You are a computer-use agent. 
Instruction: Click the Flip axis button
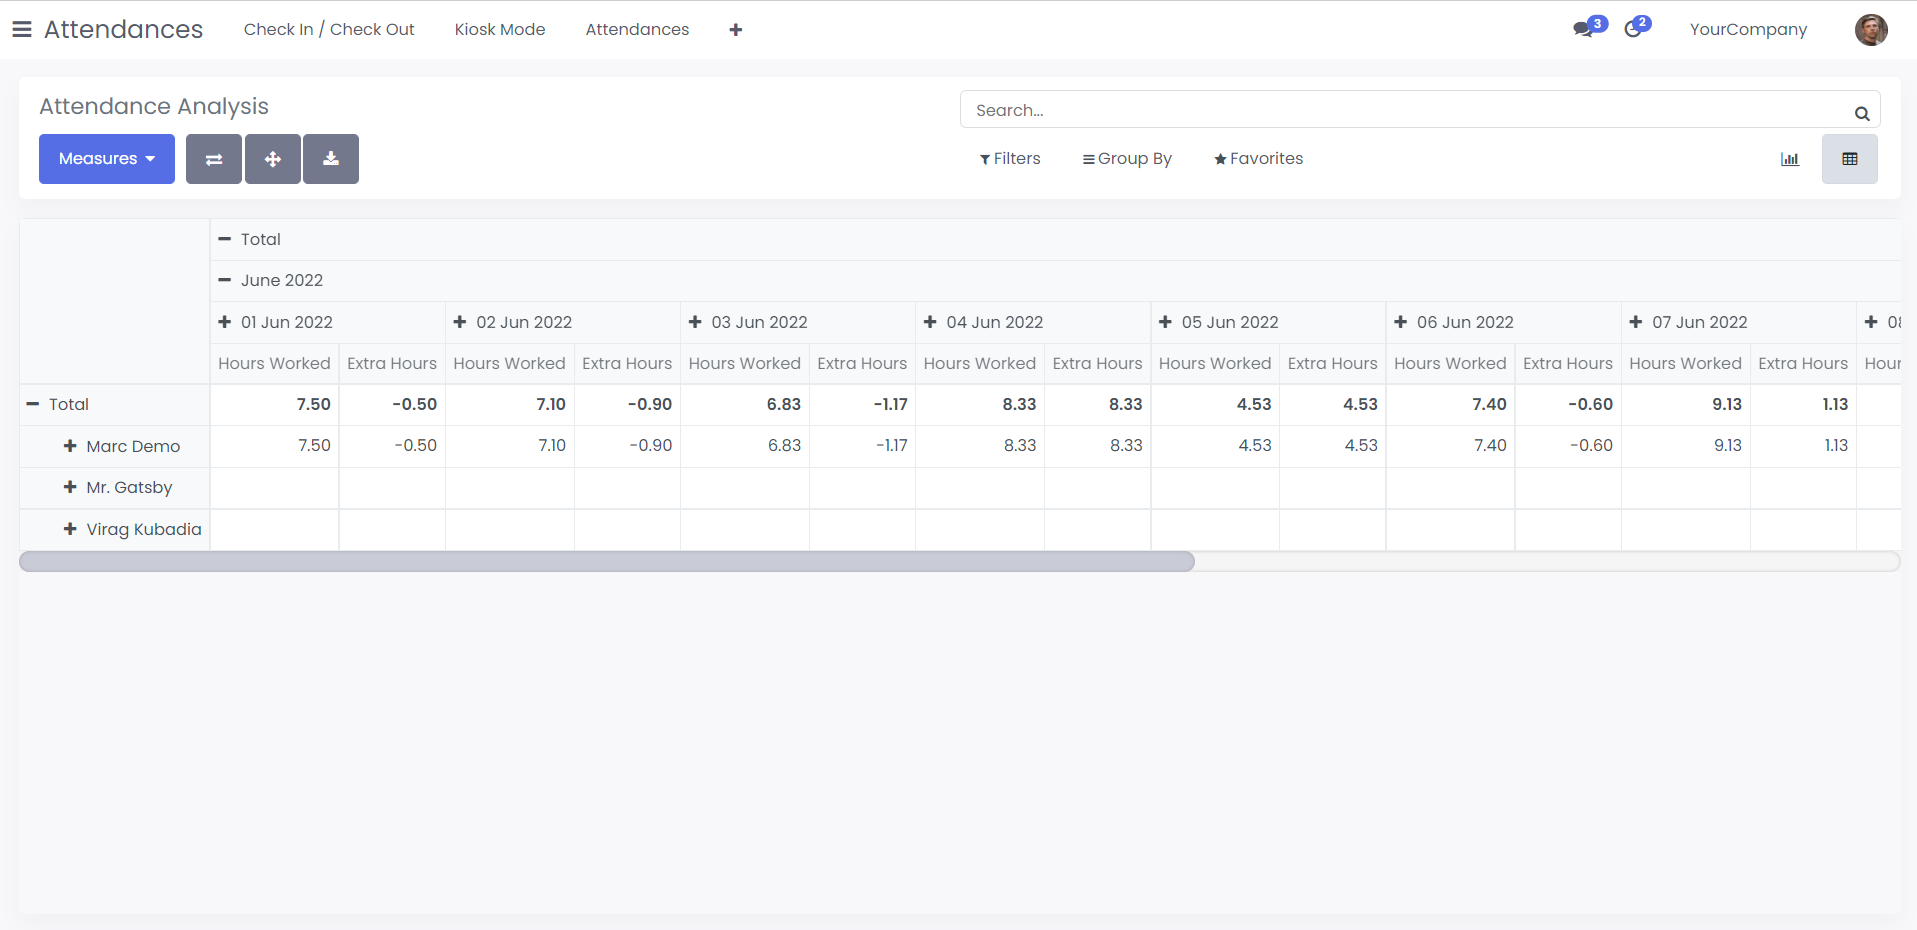tap(214, 159)
